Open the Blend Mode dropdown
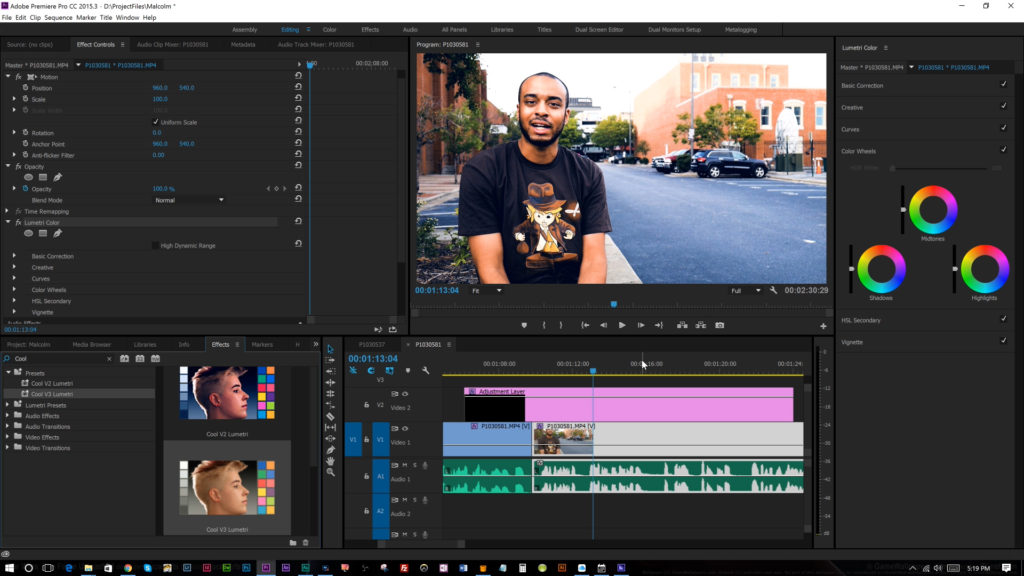This screenshot has height=576, width=1024. (189, 200)
